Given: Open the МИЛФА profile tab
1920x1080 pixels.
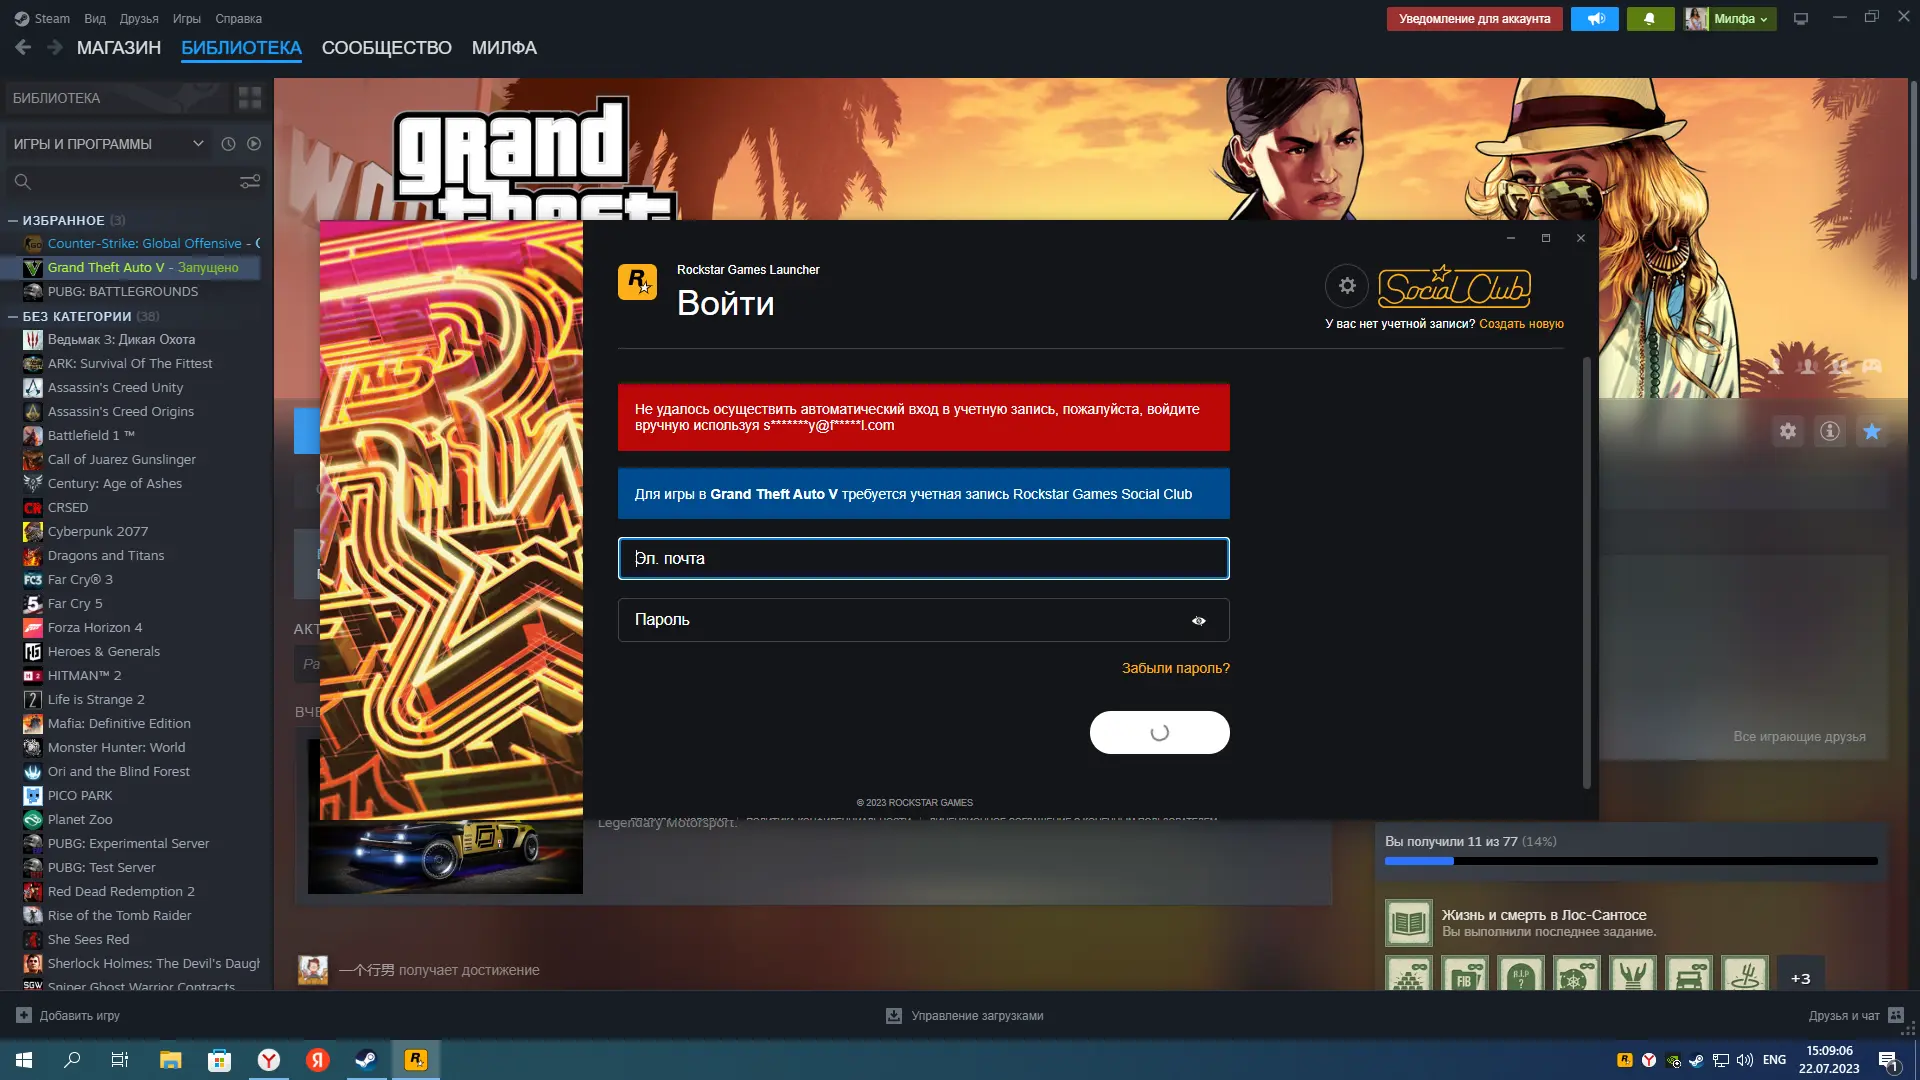Looking at the screenshot, I should [504, 48].
